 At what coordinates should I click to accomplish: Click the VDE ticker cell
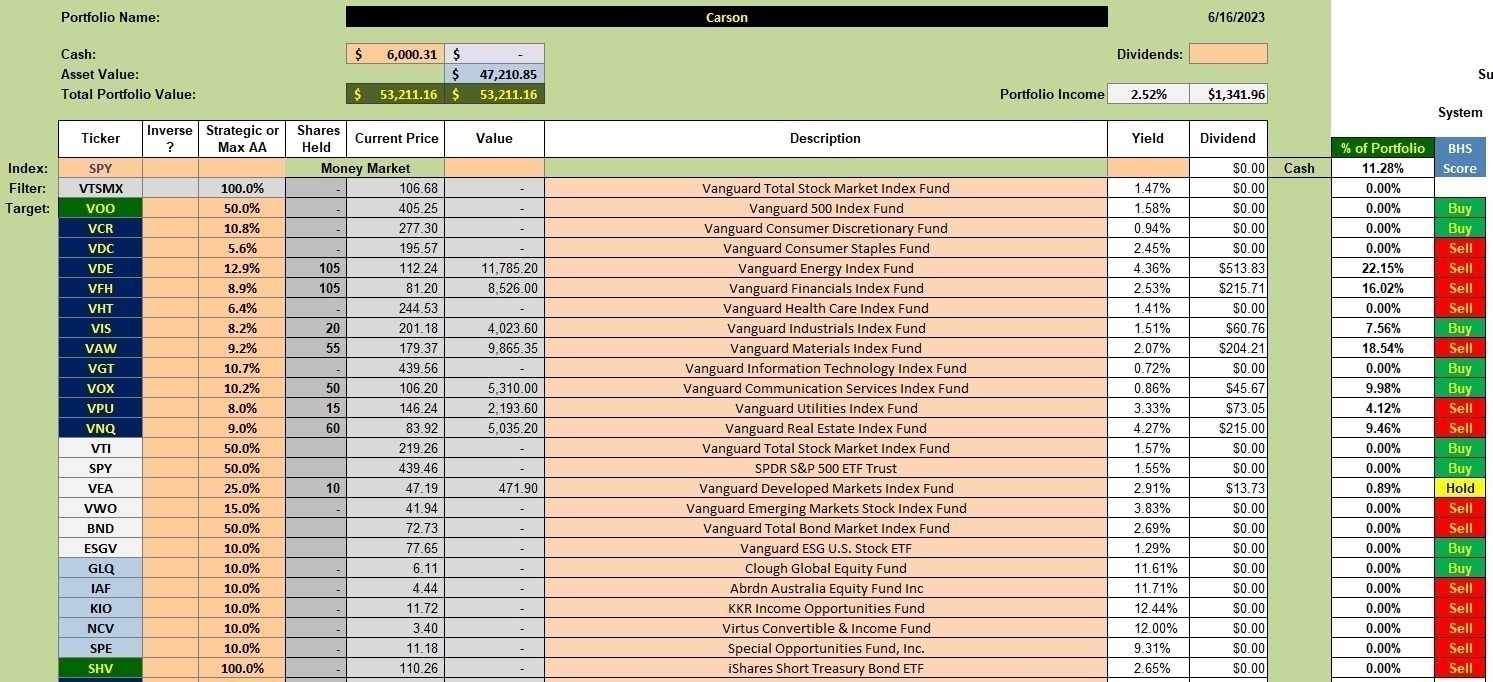100,268
